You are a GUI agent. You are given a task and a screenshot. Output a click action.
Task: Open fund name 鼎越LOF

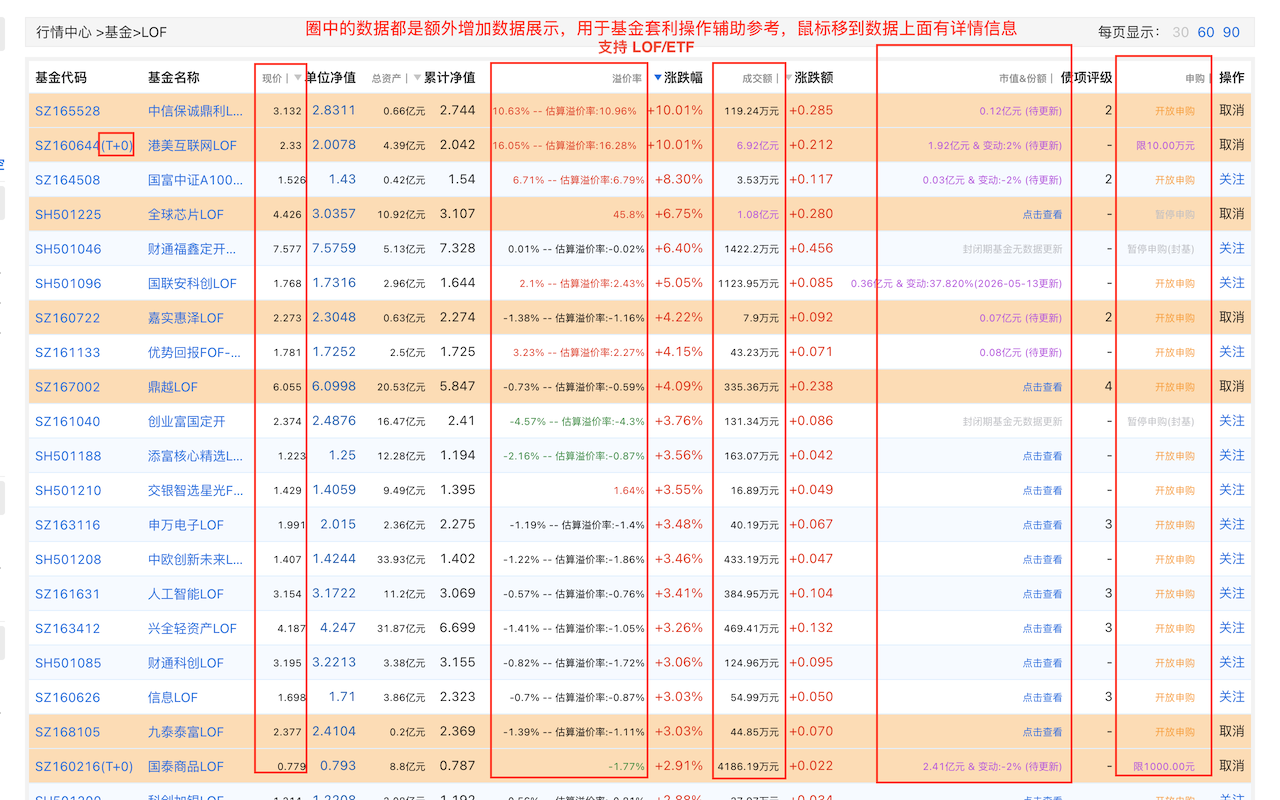173,387
